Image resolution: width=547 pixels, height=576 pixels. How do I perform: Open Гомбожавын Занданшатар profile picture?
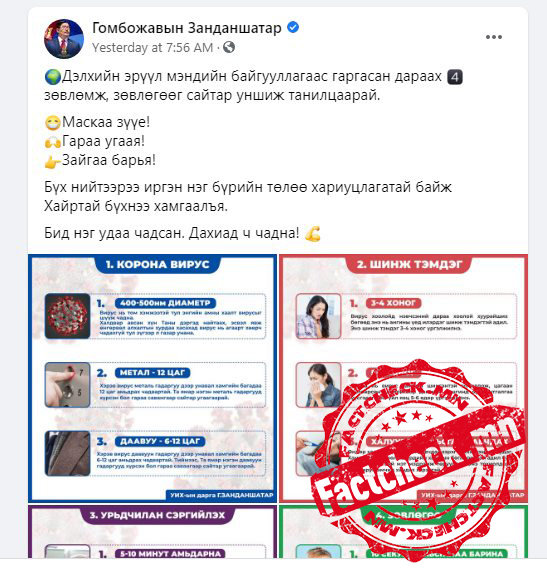[x=64, y=39]
